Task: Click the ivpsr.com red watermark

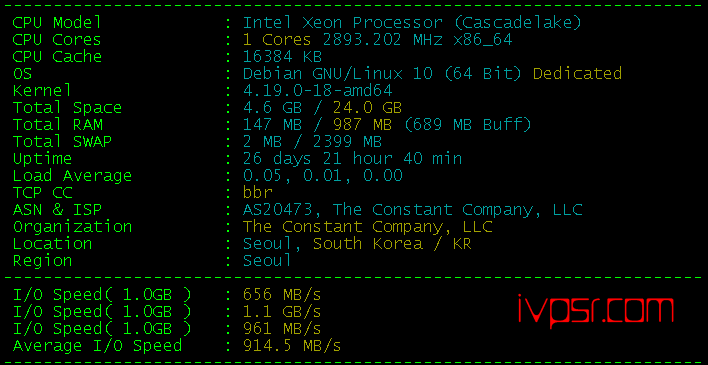Action: point(595,309)
